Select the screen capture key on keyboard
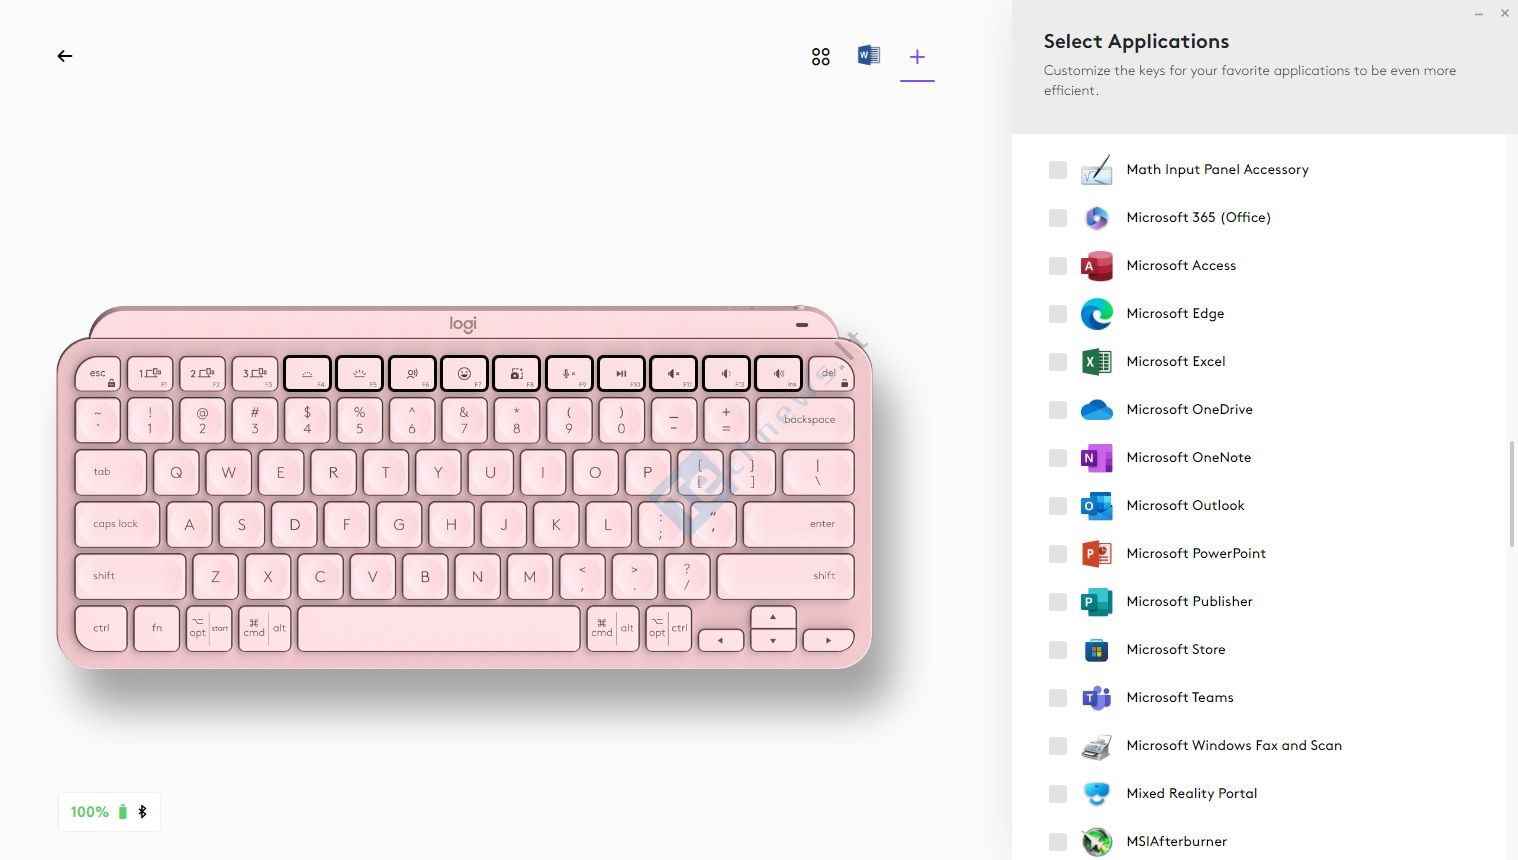1518x860 pixels. click(x=516, y=374)
